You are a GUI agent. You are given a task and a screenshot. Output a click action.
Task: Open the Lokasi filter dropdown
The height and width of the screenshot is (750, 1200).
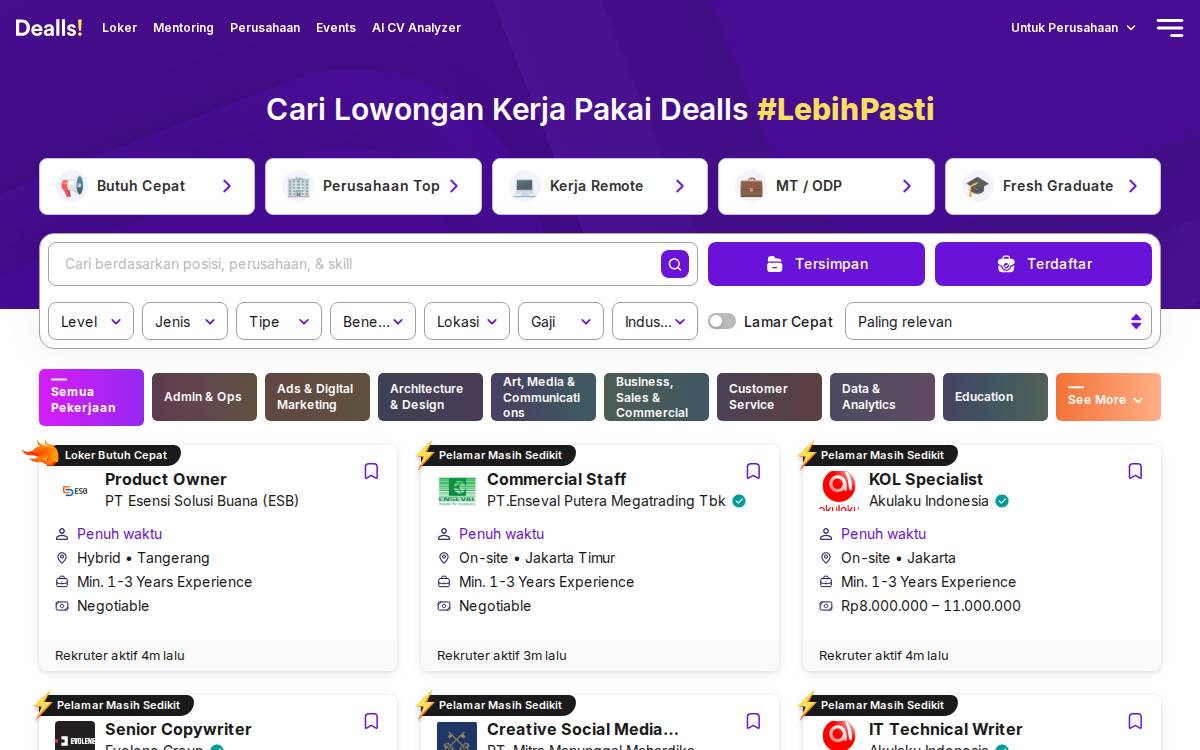click(x=467, y=321)
